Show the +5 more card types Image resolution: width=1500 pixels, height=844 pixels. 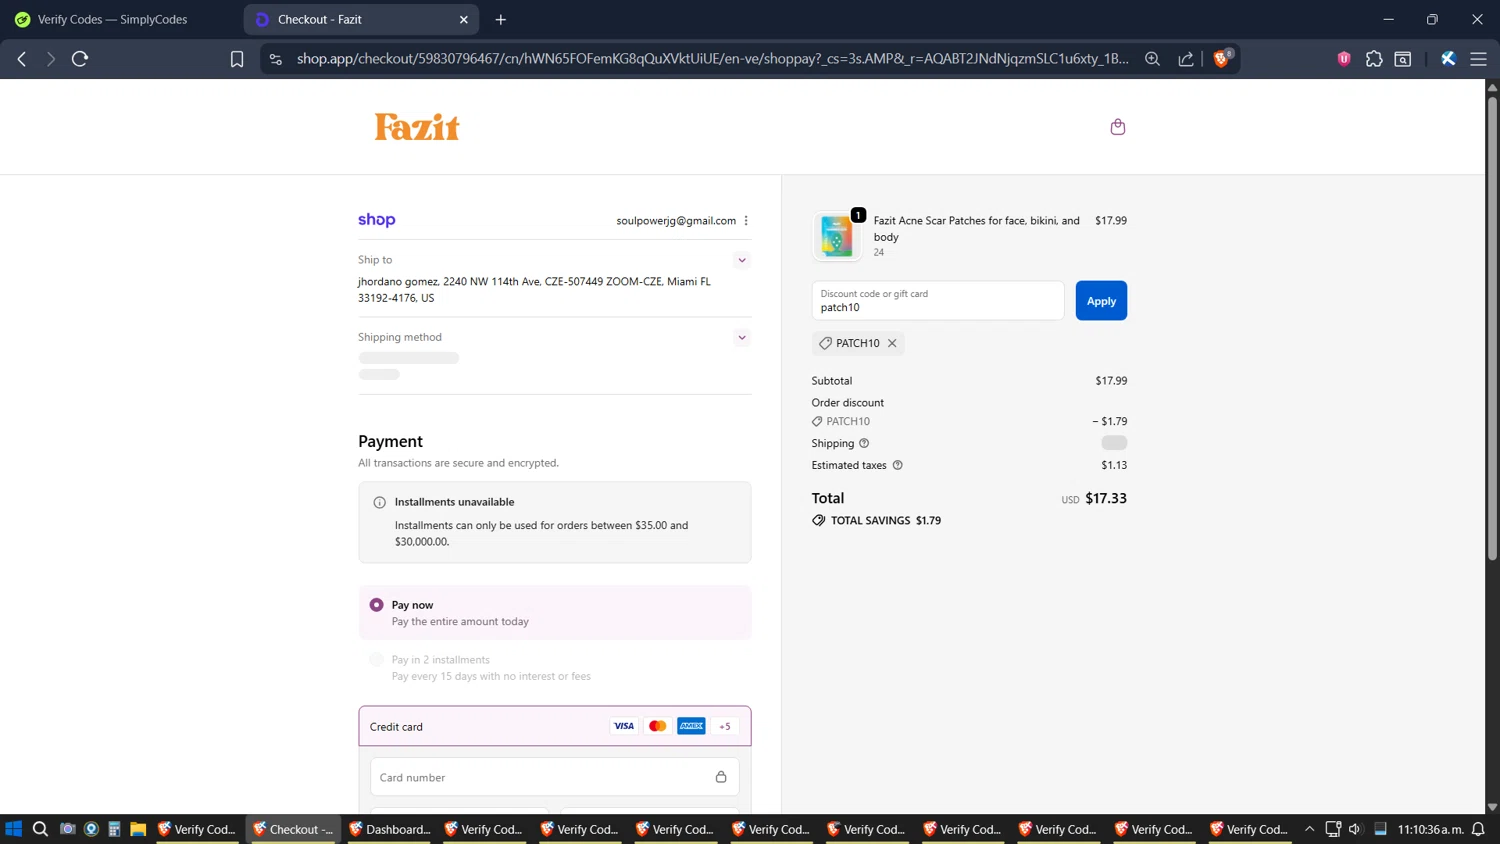coord(725,726)
